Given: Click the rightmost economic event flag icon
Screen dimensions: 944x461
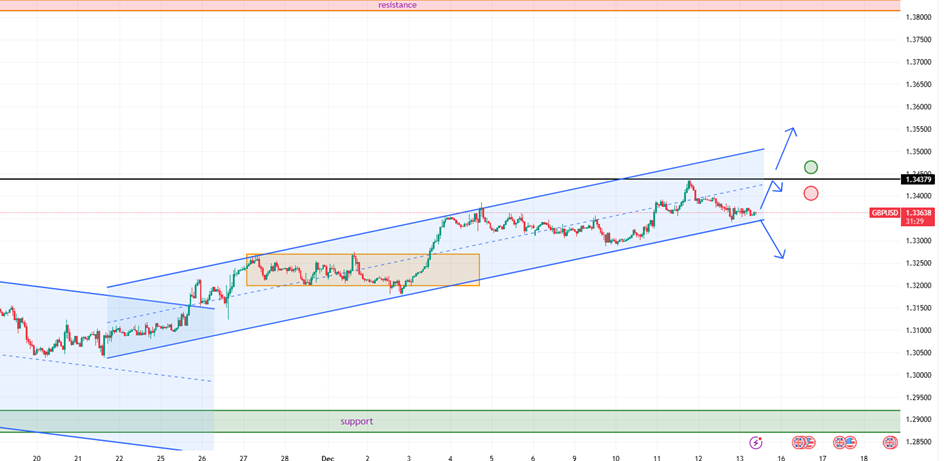Looking at the screenshot, I should 849,442.
